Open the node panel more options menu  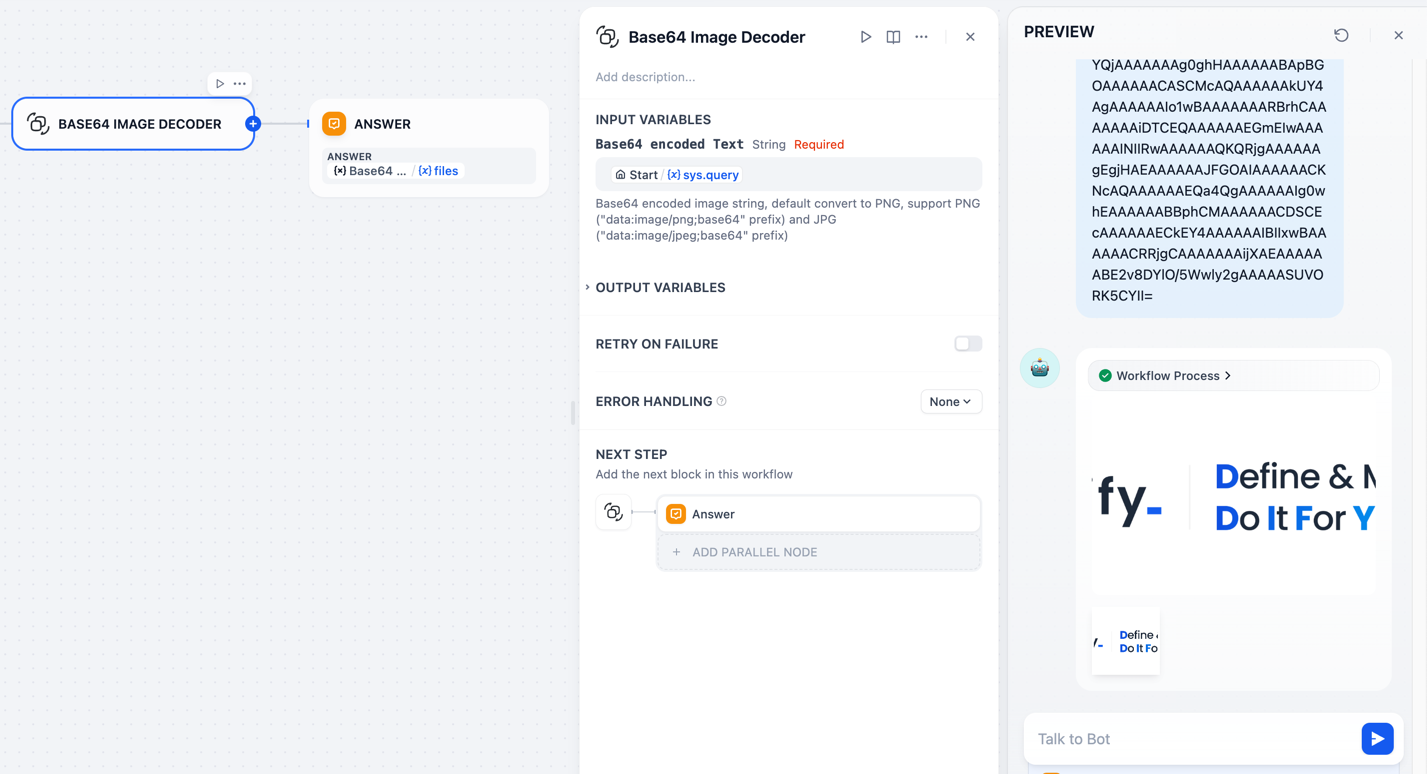tap(921, 37)
